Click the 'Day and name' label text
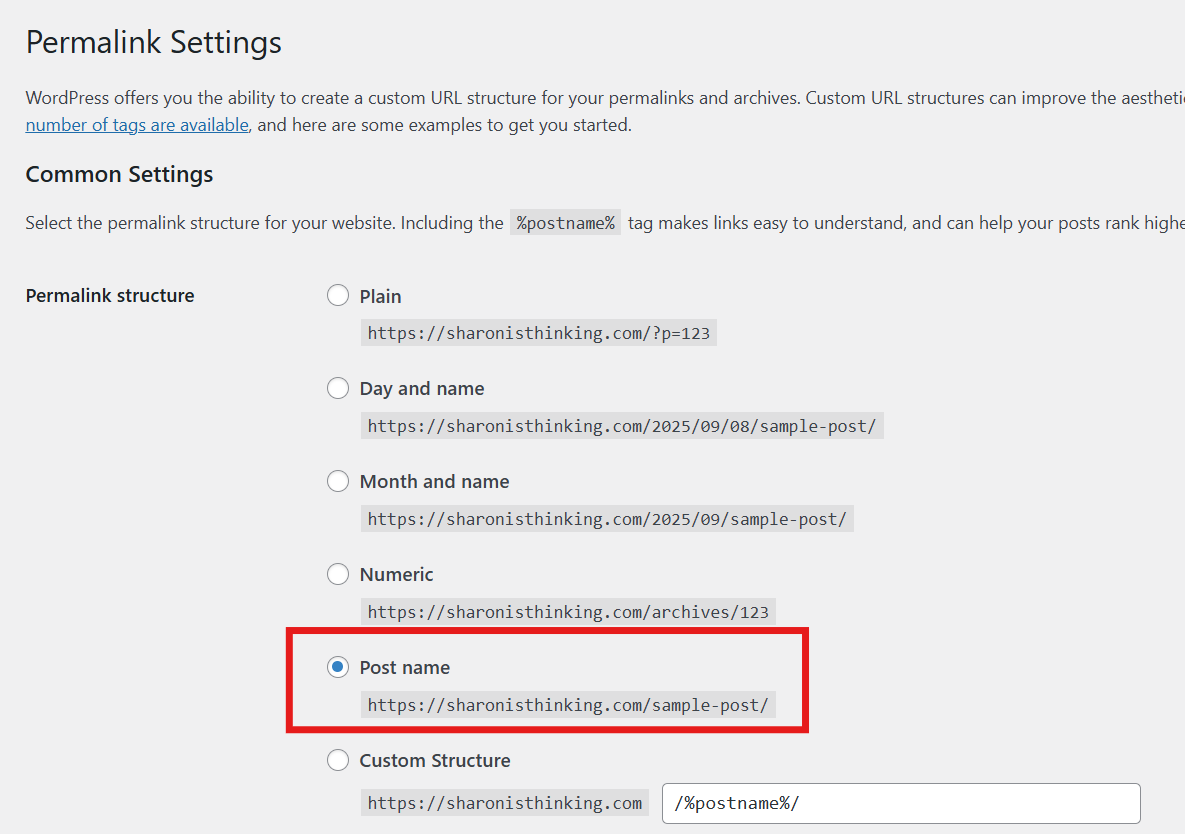The width and height of the screenshot is (1185, 834). click(421, 389)
